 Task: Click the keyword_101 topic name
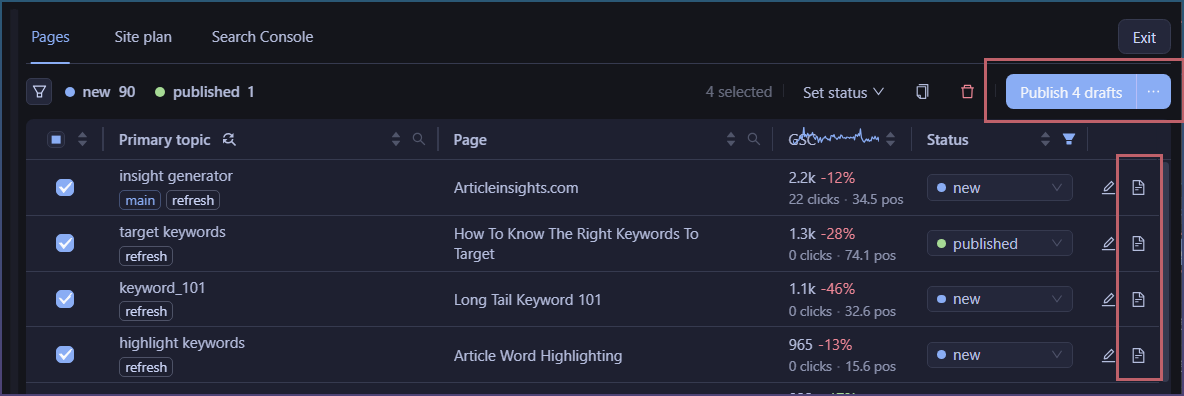[162, 287]
